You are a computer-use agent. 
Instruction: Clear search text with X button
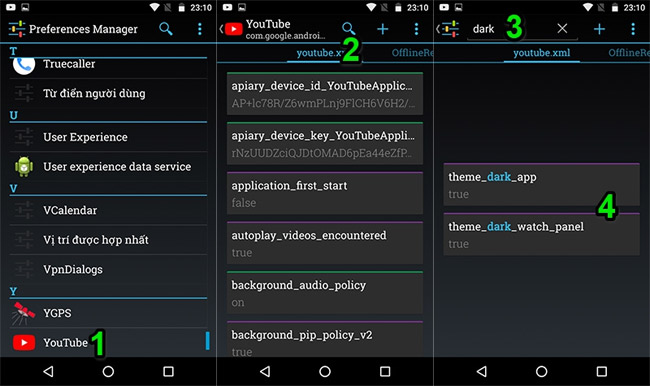[563, 29]
